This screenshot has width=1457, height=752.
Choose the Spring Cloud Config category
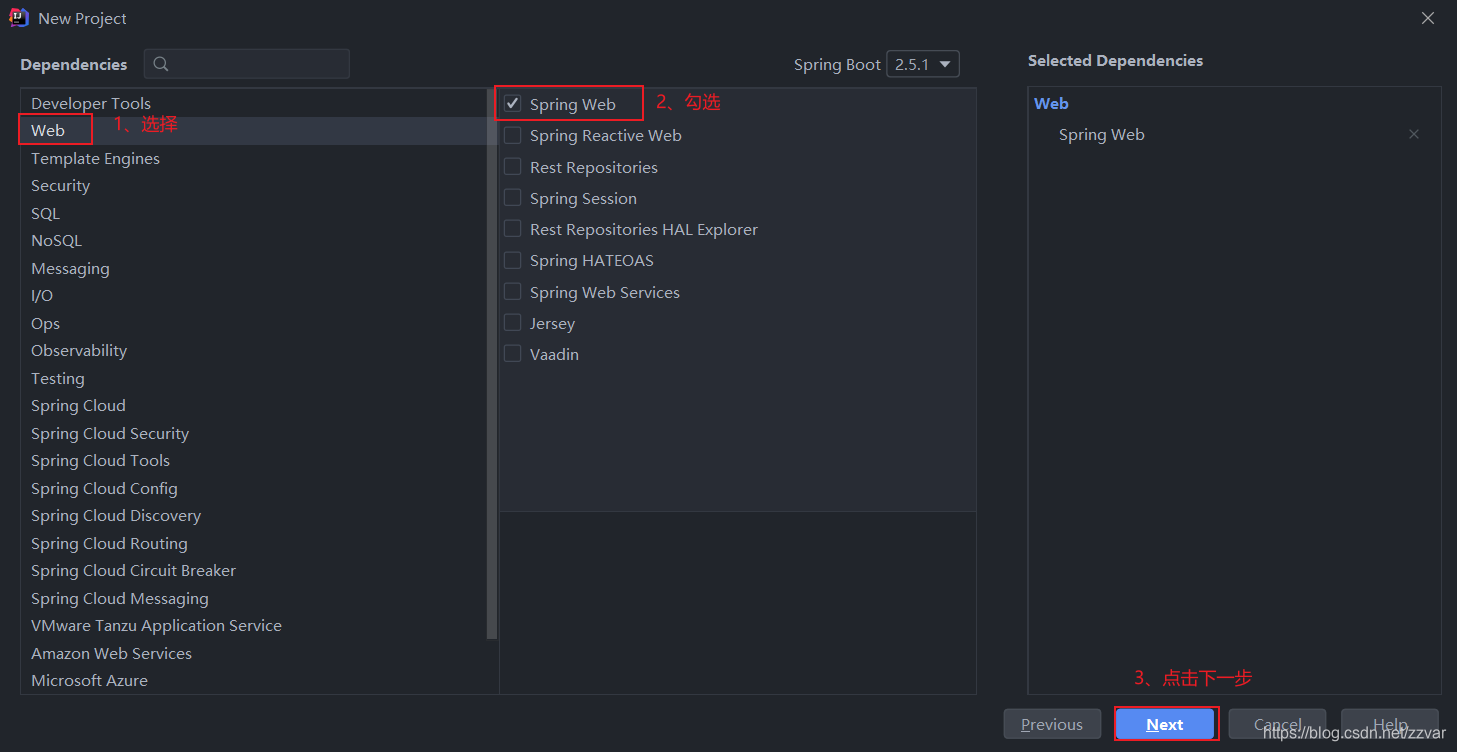(253, 488)
